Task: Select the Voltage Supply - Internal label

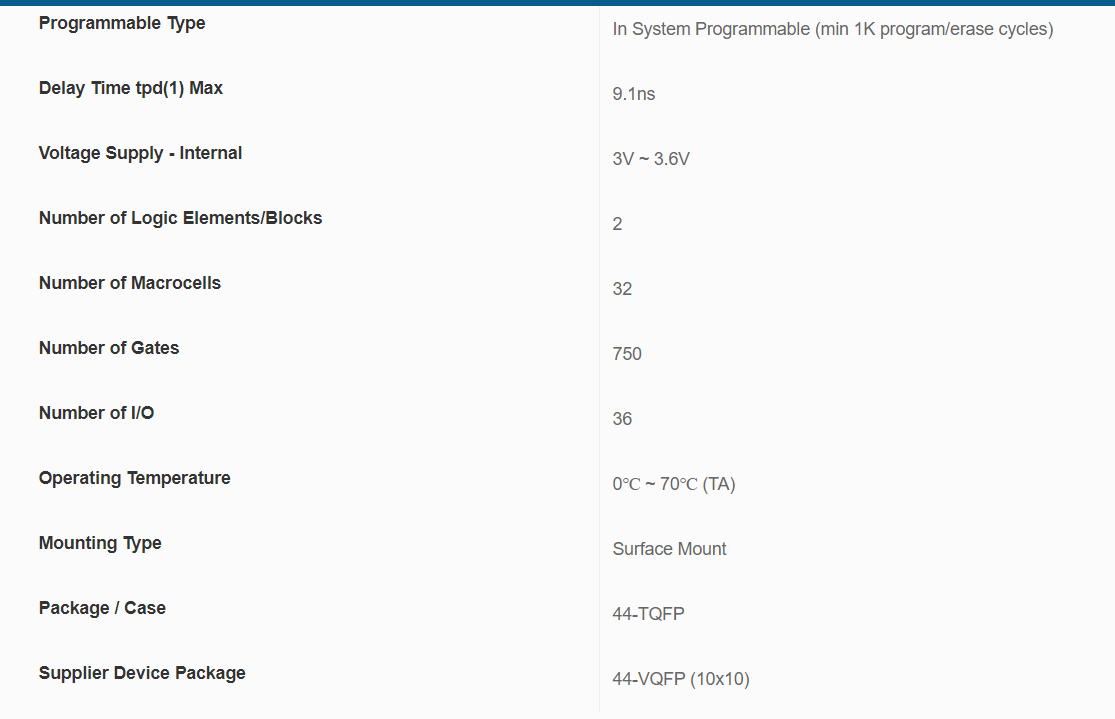Action: (140, 153)
